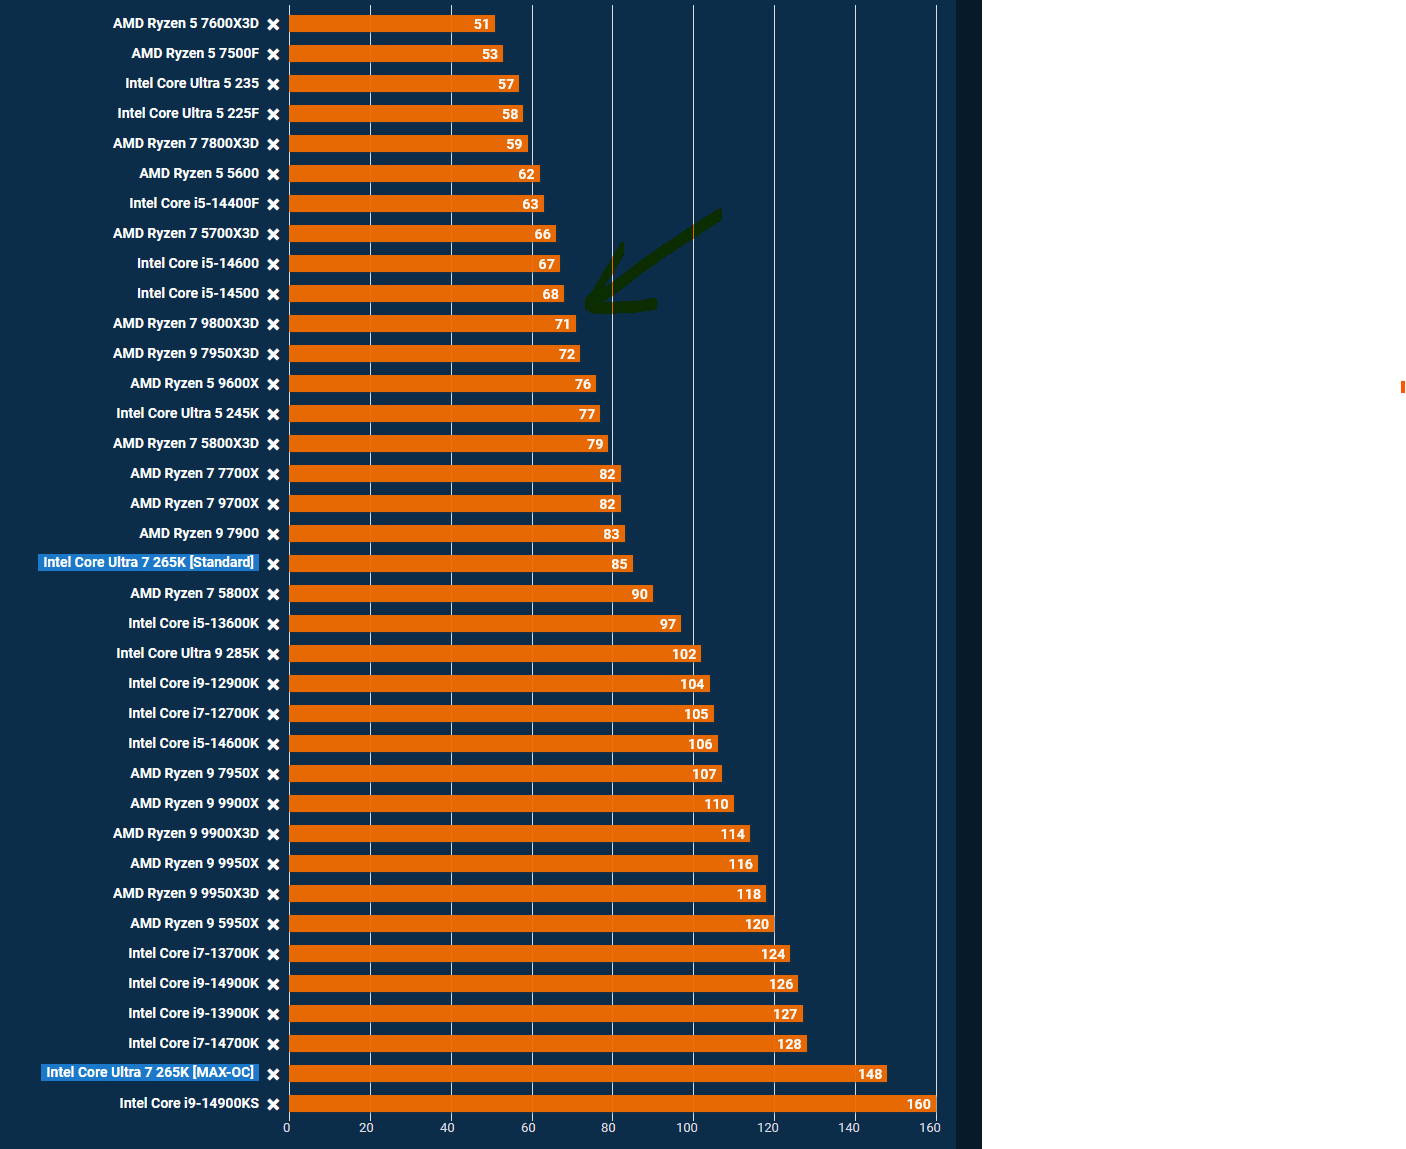The image size is (1406, 1149).
Task: Click the bar showing value 90
Action: (x=471, y=594)
